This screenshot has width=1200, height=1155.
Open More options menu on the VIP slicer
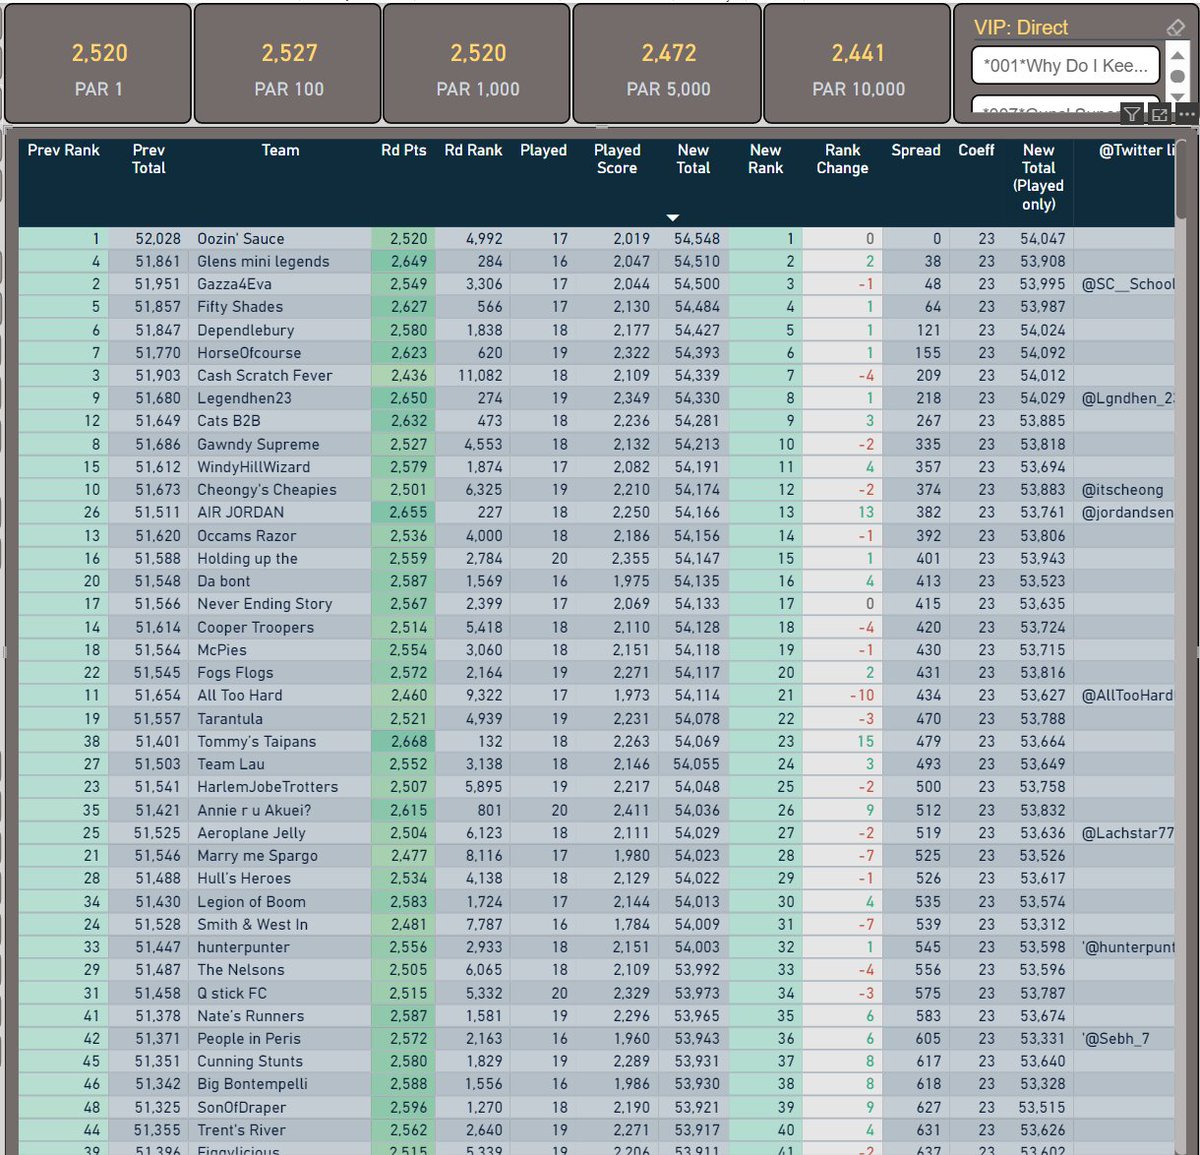(x=1188, y=114)
